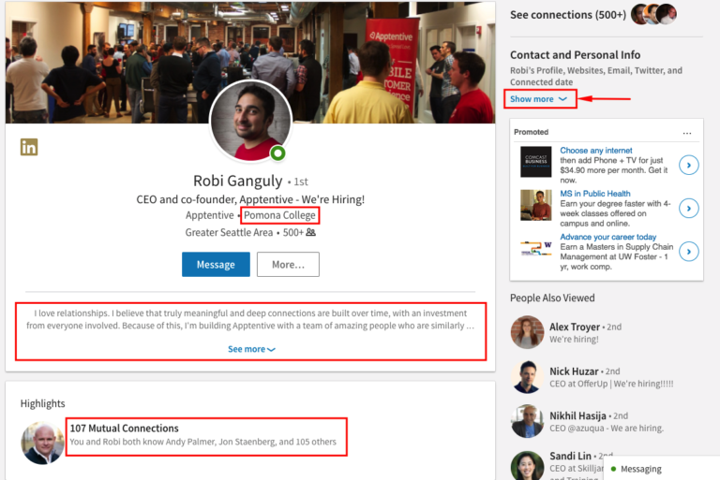Open Advance your career today ad link
The height and width of the screenshot is (480, 720).
(608, 237)
